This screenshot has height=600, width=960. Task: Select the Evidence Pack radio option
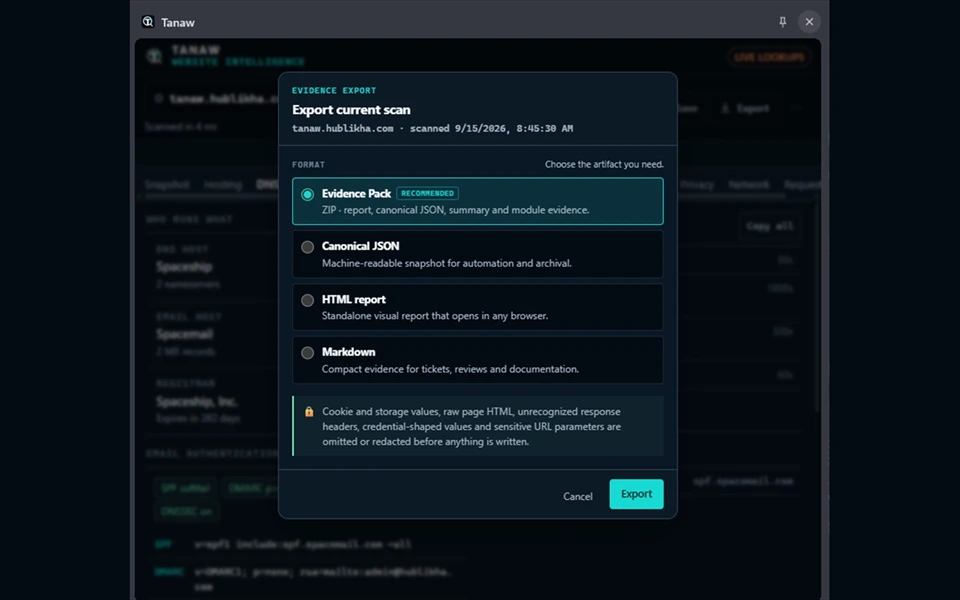click(307, 195)
